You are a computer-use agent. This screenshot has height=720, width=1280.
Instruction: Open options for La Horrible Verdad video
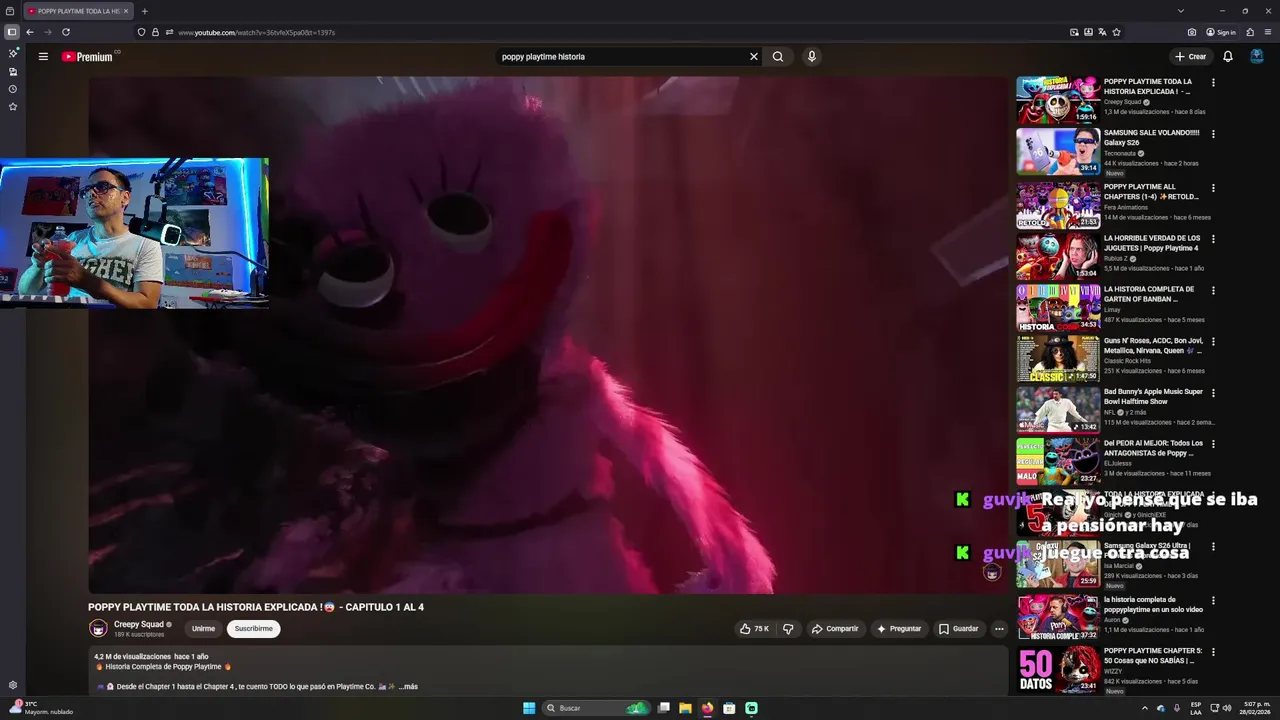point(1213,239)
